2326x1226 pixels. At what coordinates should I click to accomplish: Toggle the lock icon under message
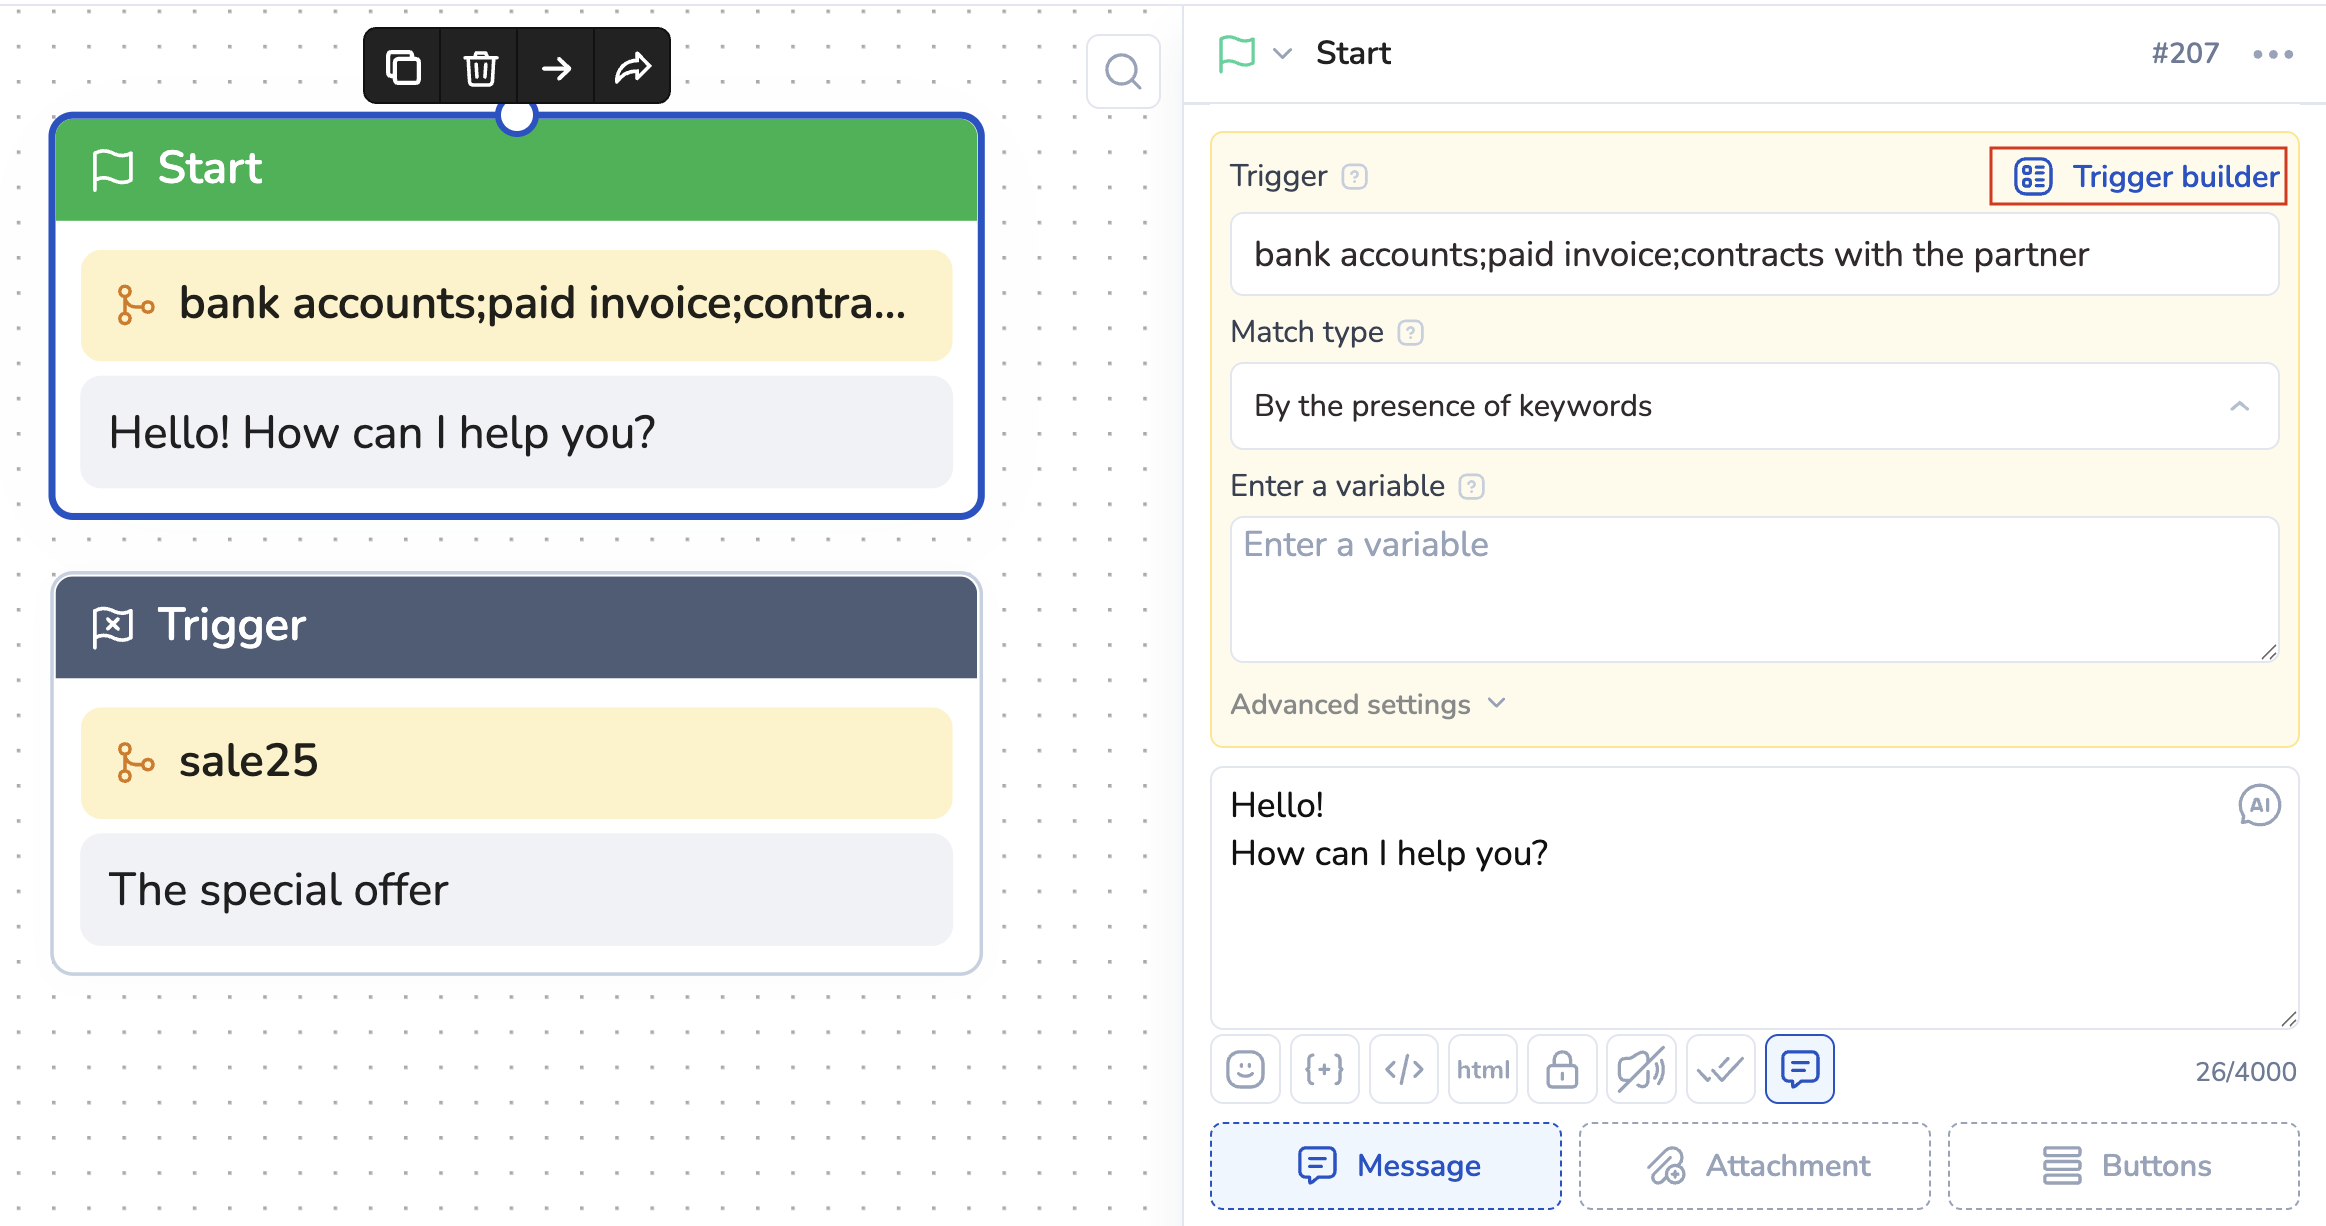[x=1562, y=1069]
